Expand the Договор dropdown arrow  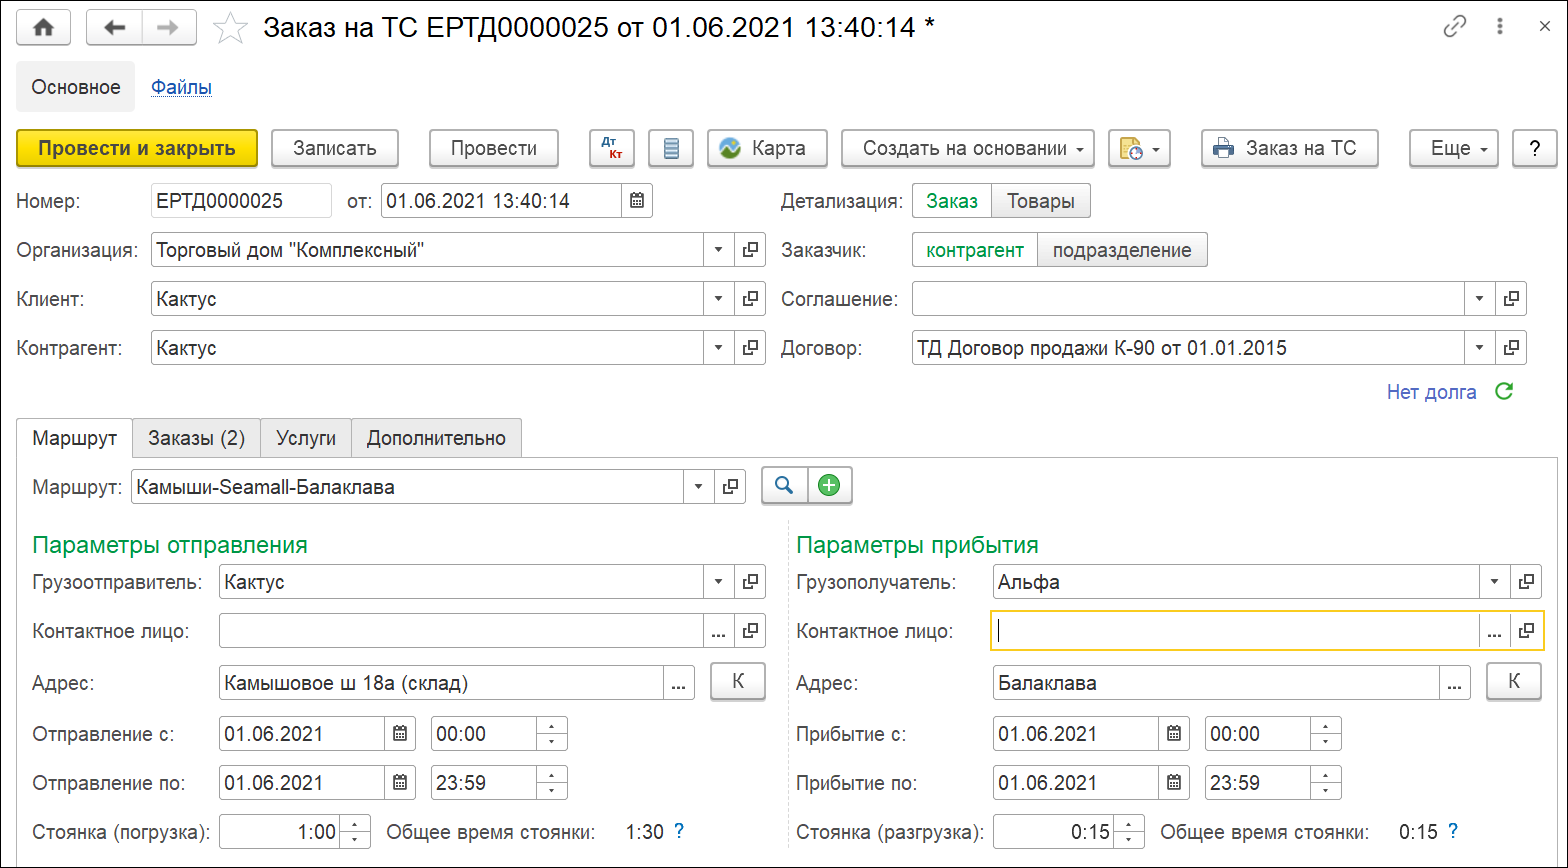pos(1479,348)
